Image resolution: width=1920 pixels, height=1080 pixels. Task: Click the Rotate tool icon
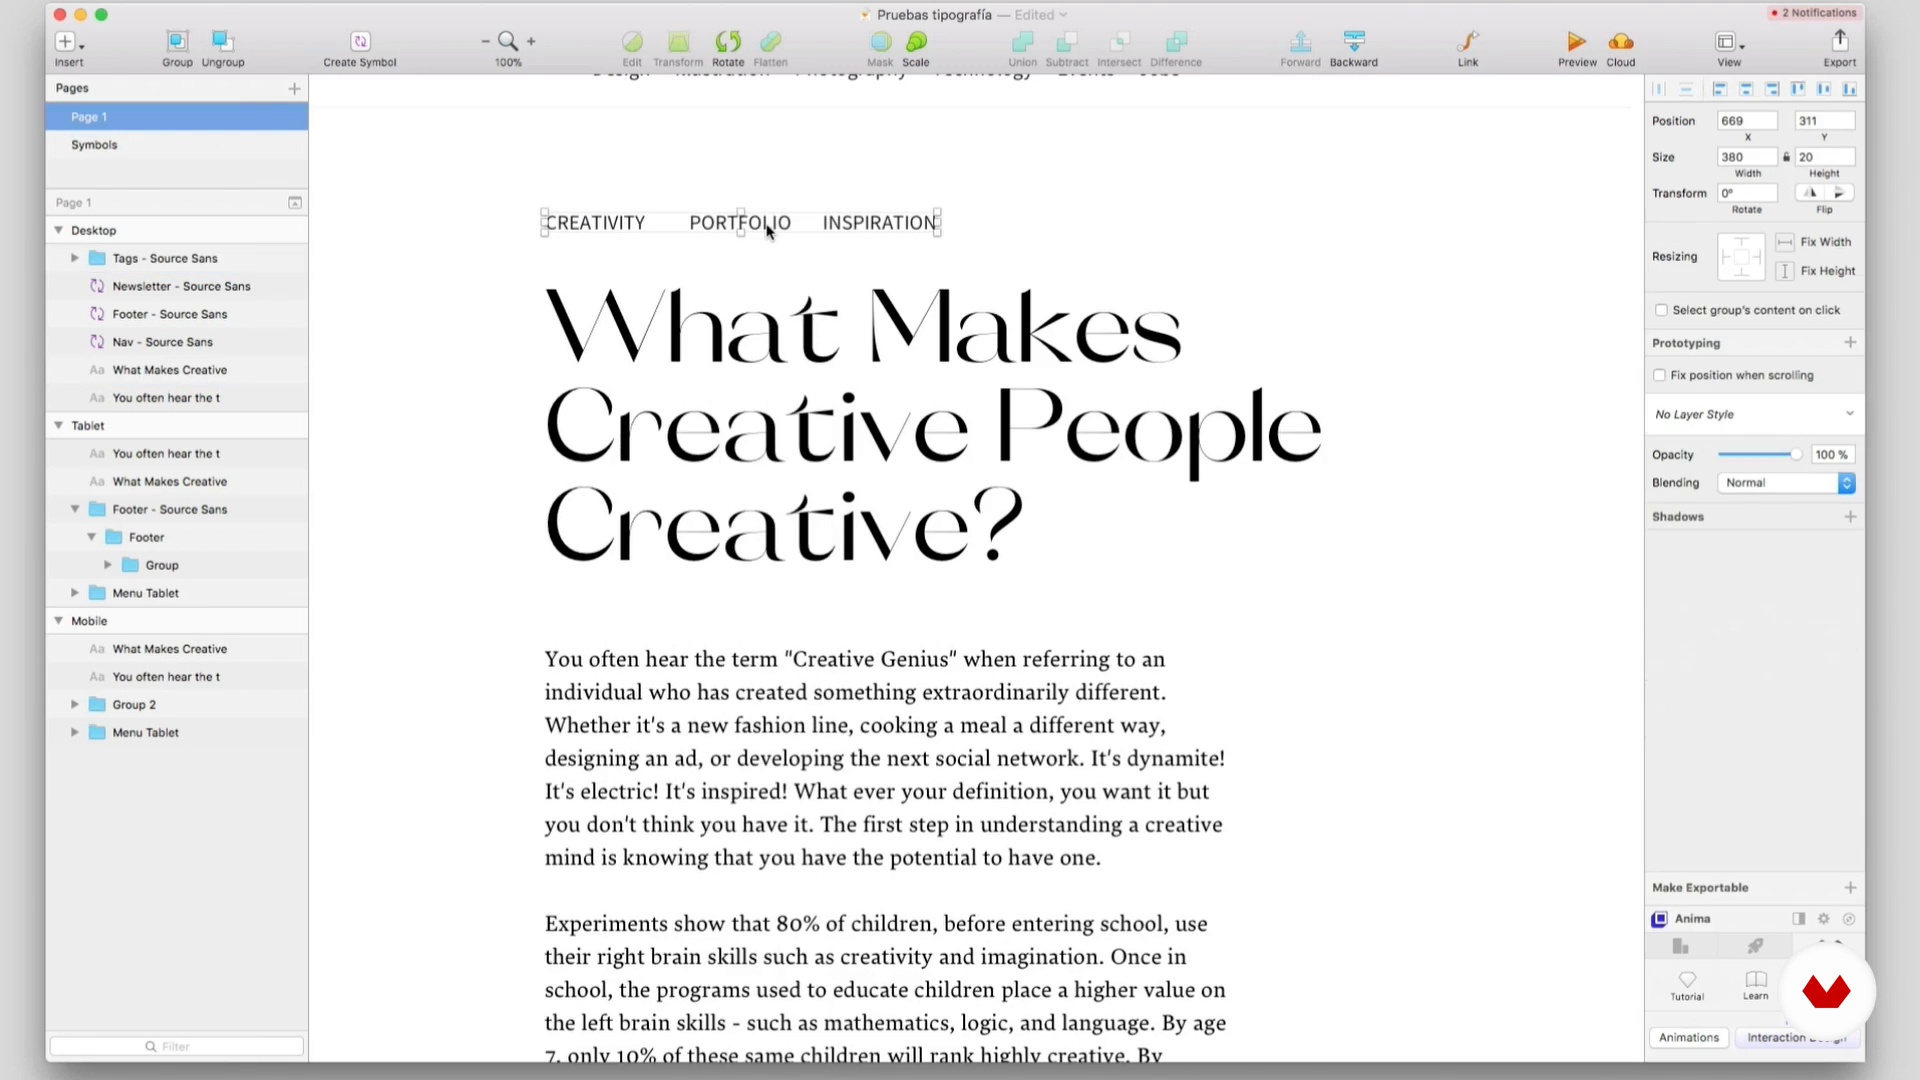coord(728,41)
